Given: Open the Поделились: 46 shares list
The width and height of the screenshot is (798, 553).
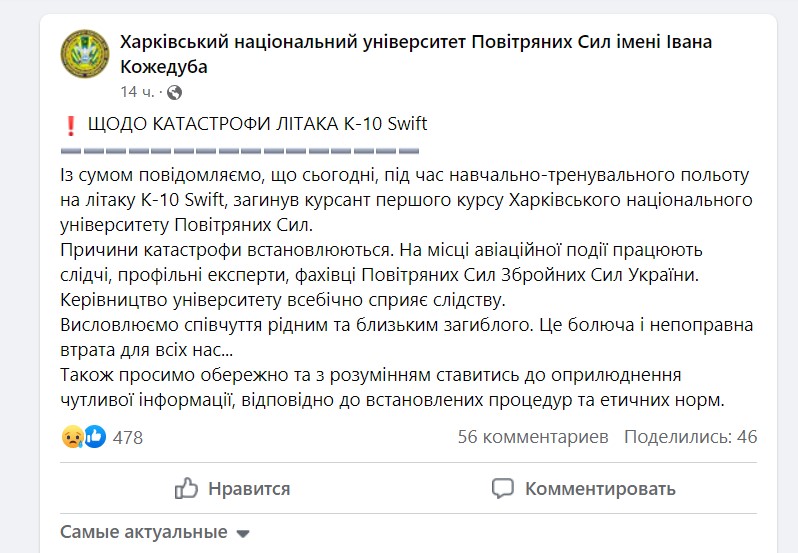Looking at the screenshot, I should coord(691,437).
